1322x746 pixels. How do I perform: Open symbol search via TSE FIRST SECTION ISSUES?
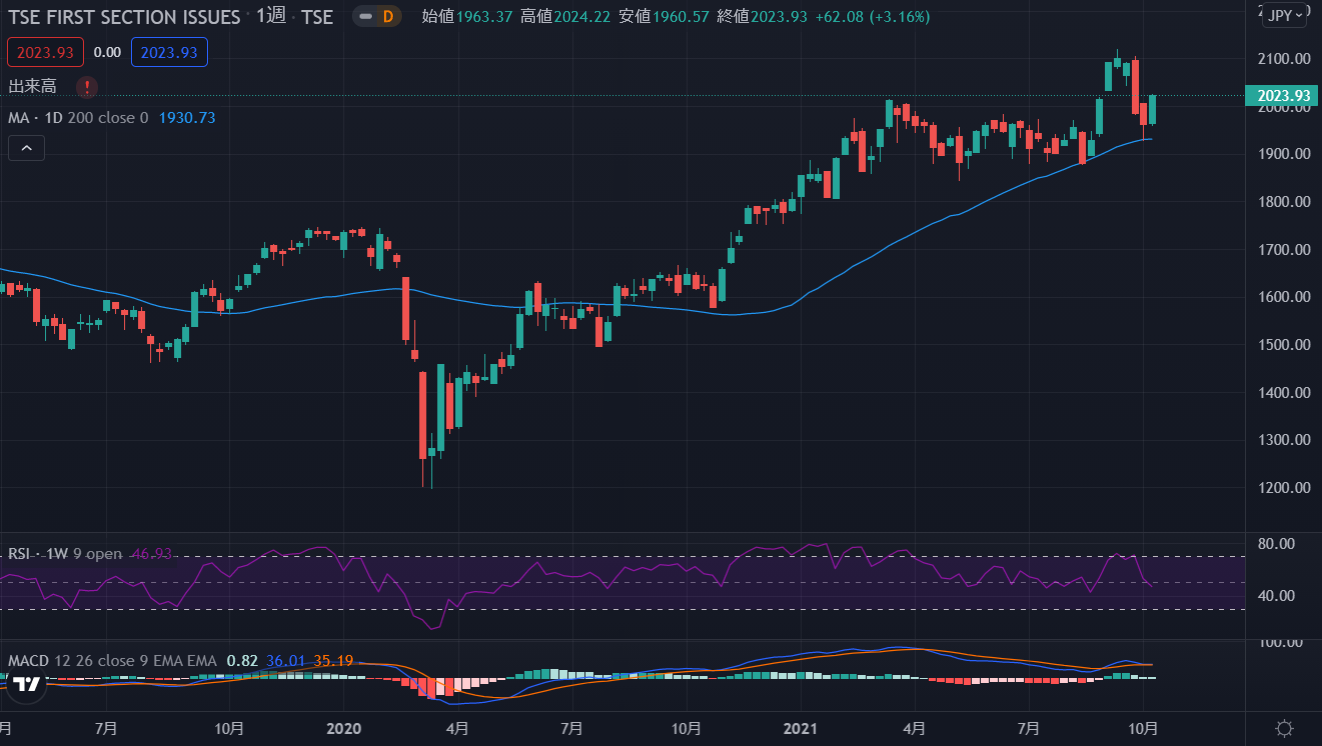(125, 17)
